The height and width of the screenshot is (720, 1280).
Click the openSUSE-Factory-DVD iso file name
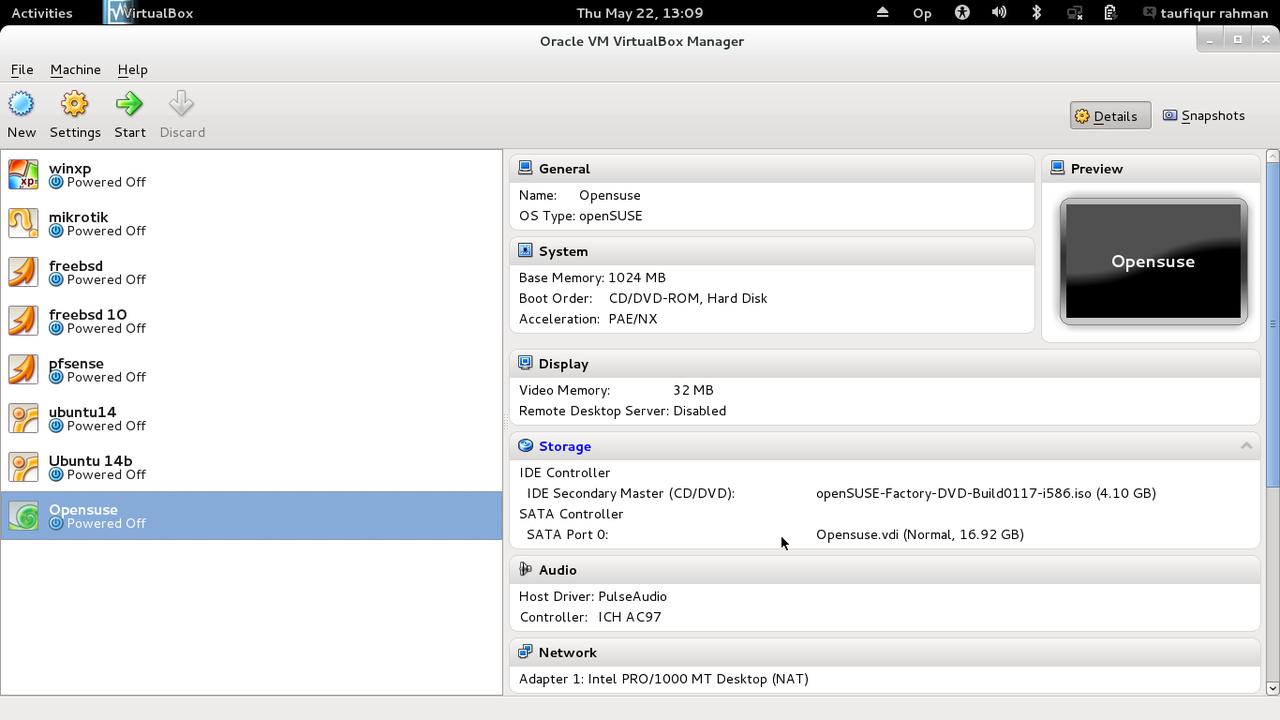(x=986, y=493)
